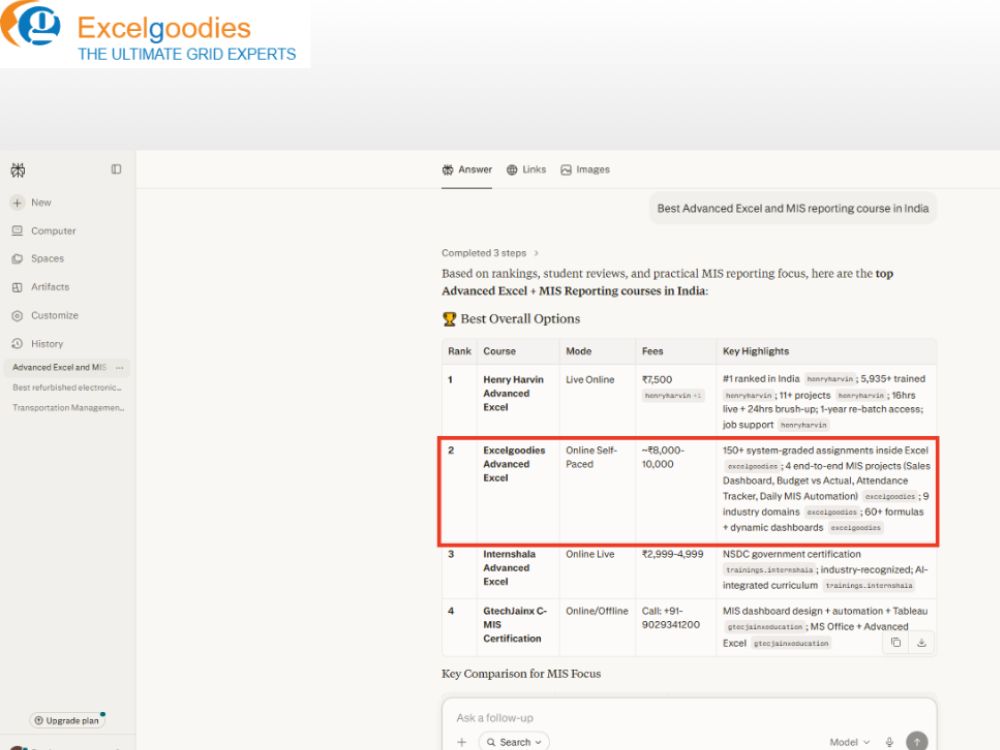
Task: Open the 'Advanced Excel and MIS' history thread
Action: tap(59, 367)
